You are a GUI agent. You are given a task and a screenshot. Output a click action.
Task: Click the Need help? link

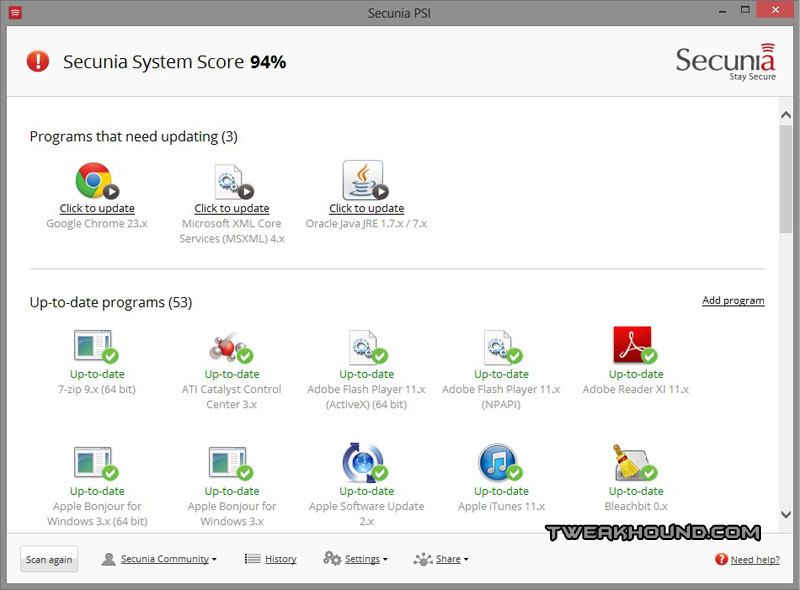click(755, 560)
